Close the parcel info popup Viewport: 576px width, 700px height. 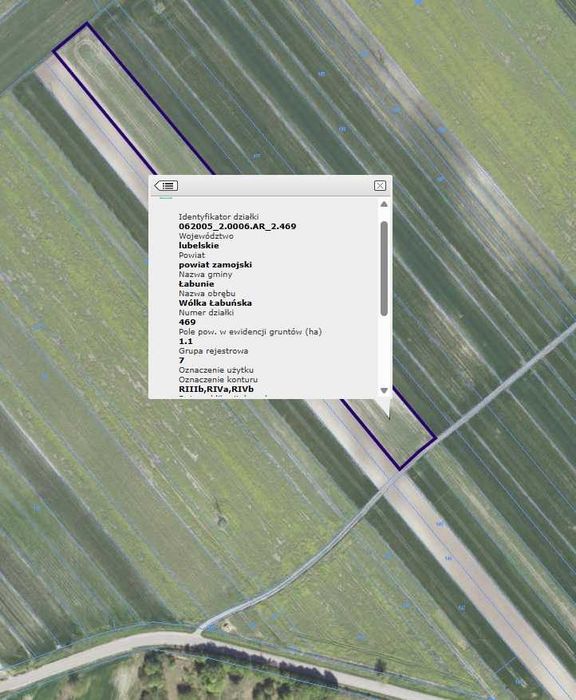(380, 185)
